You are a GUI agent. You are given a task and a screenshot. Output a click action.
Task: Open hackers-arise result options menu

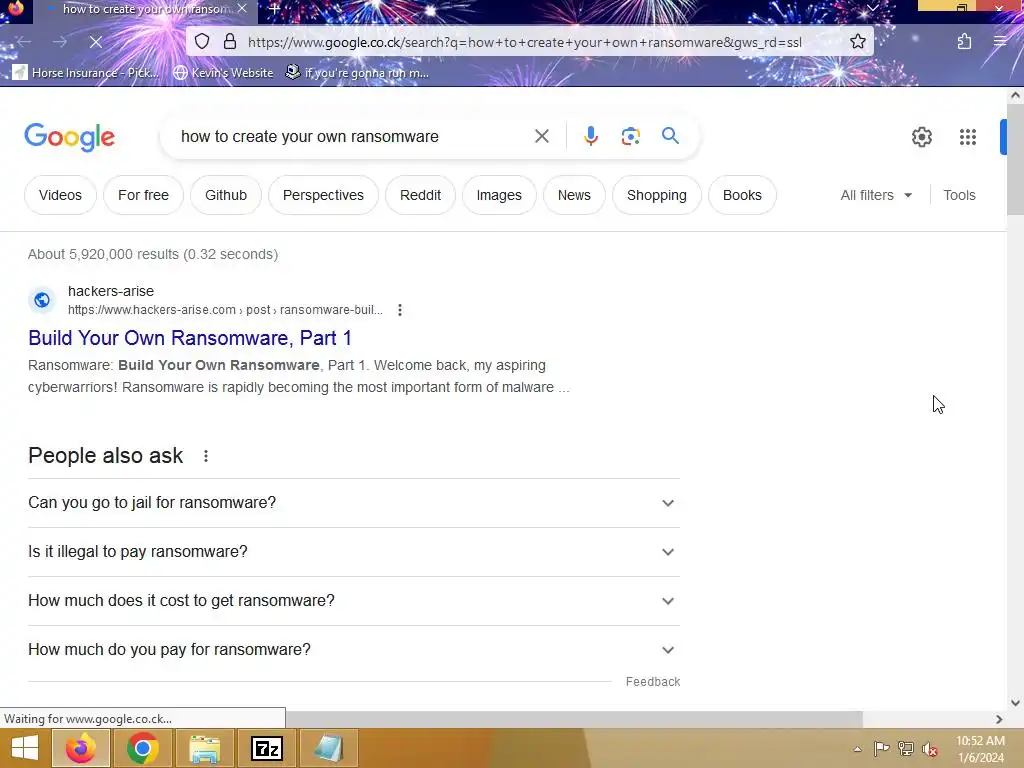pyautogui.click(x=400, y=310)
